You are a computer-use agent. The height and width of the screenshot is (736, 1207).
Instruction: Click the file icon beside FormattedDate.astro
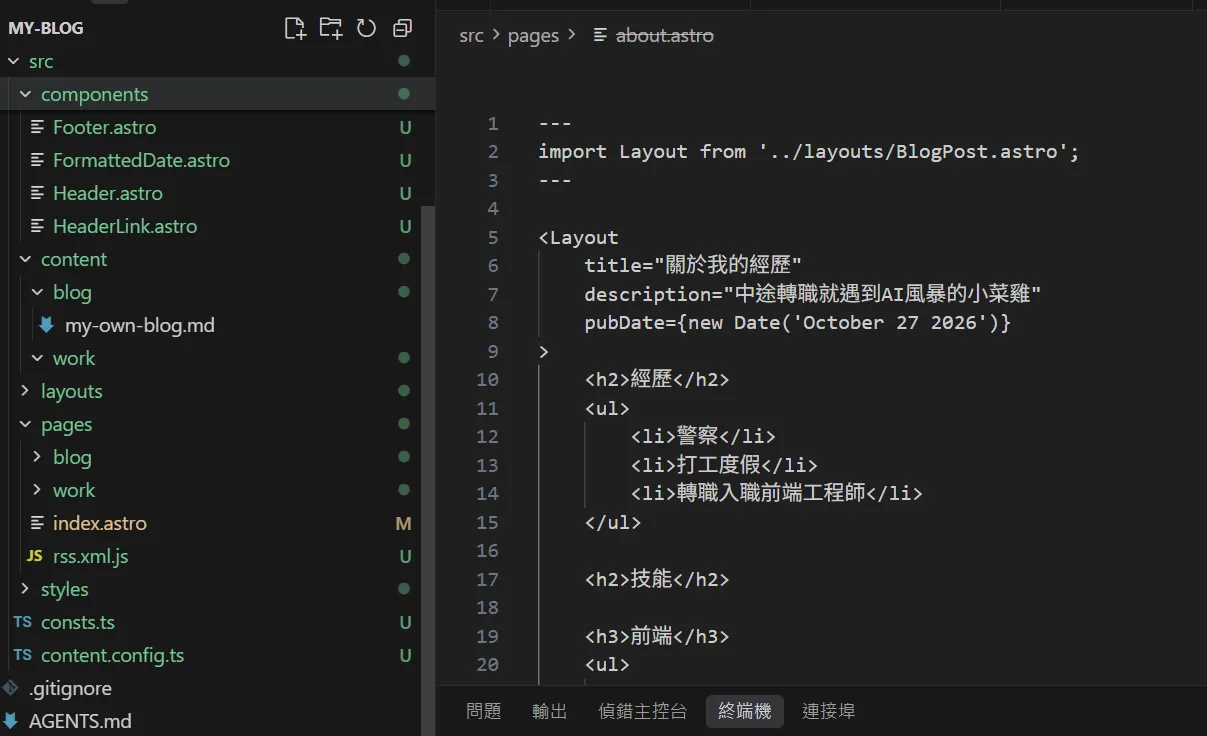(x=37, y=160)
